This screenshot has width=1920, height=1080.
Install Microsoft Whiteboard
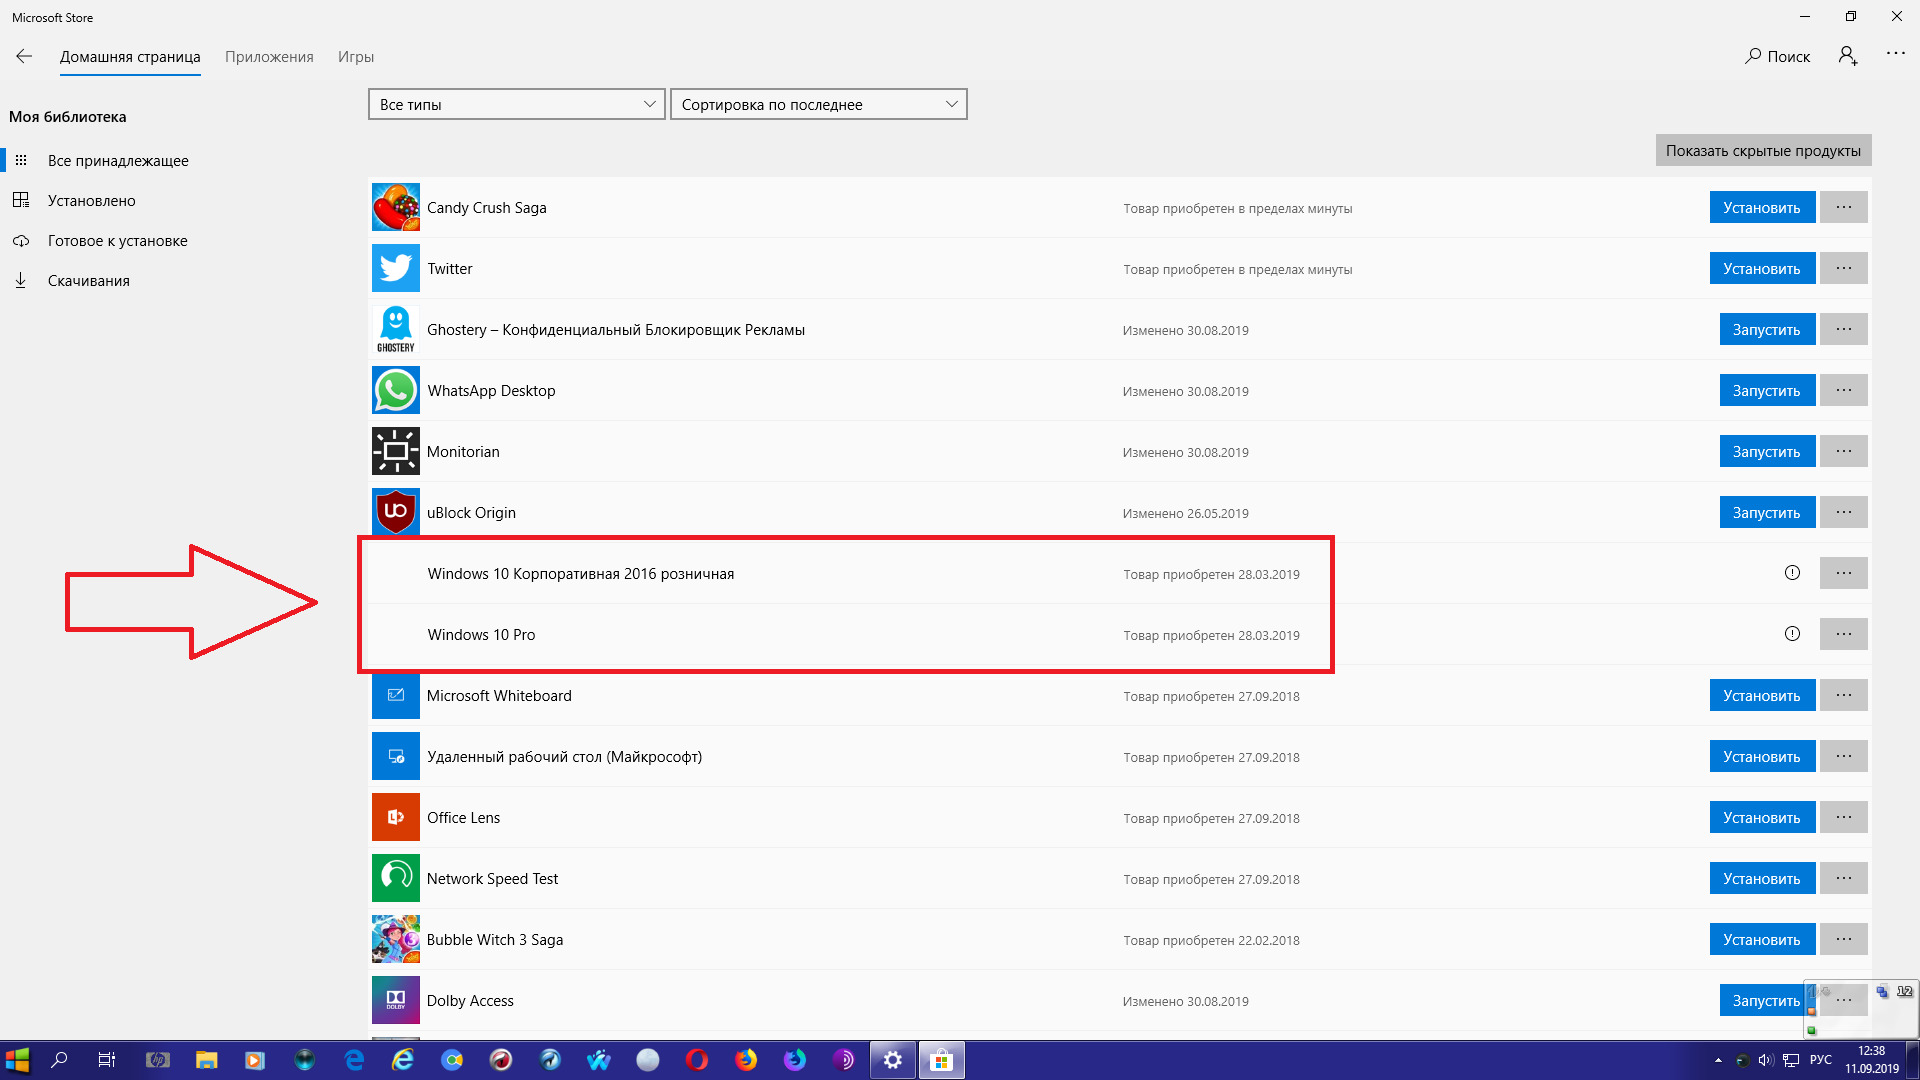coord(1762,696)
